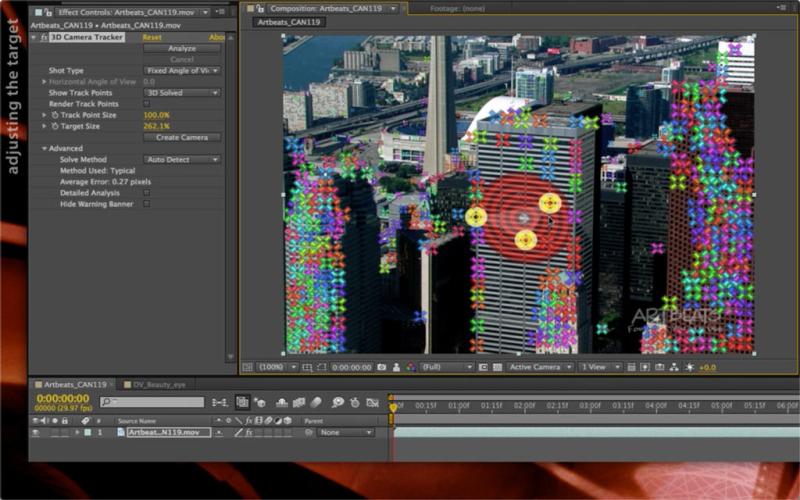Click the Show Snapshot person icon

point(396,367)
